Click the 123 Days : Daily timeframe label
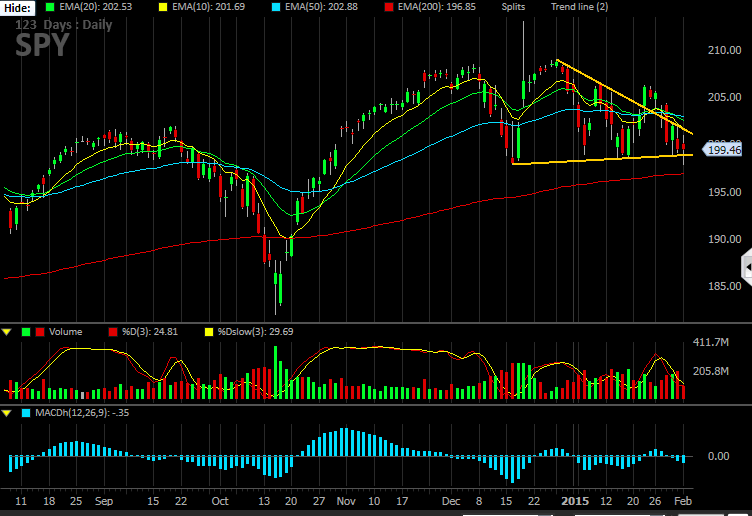 pos(63,25)
